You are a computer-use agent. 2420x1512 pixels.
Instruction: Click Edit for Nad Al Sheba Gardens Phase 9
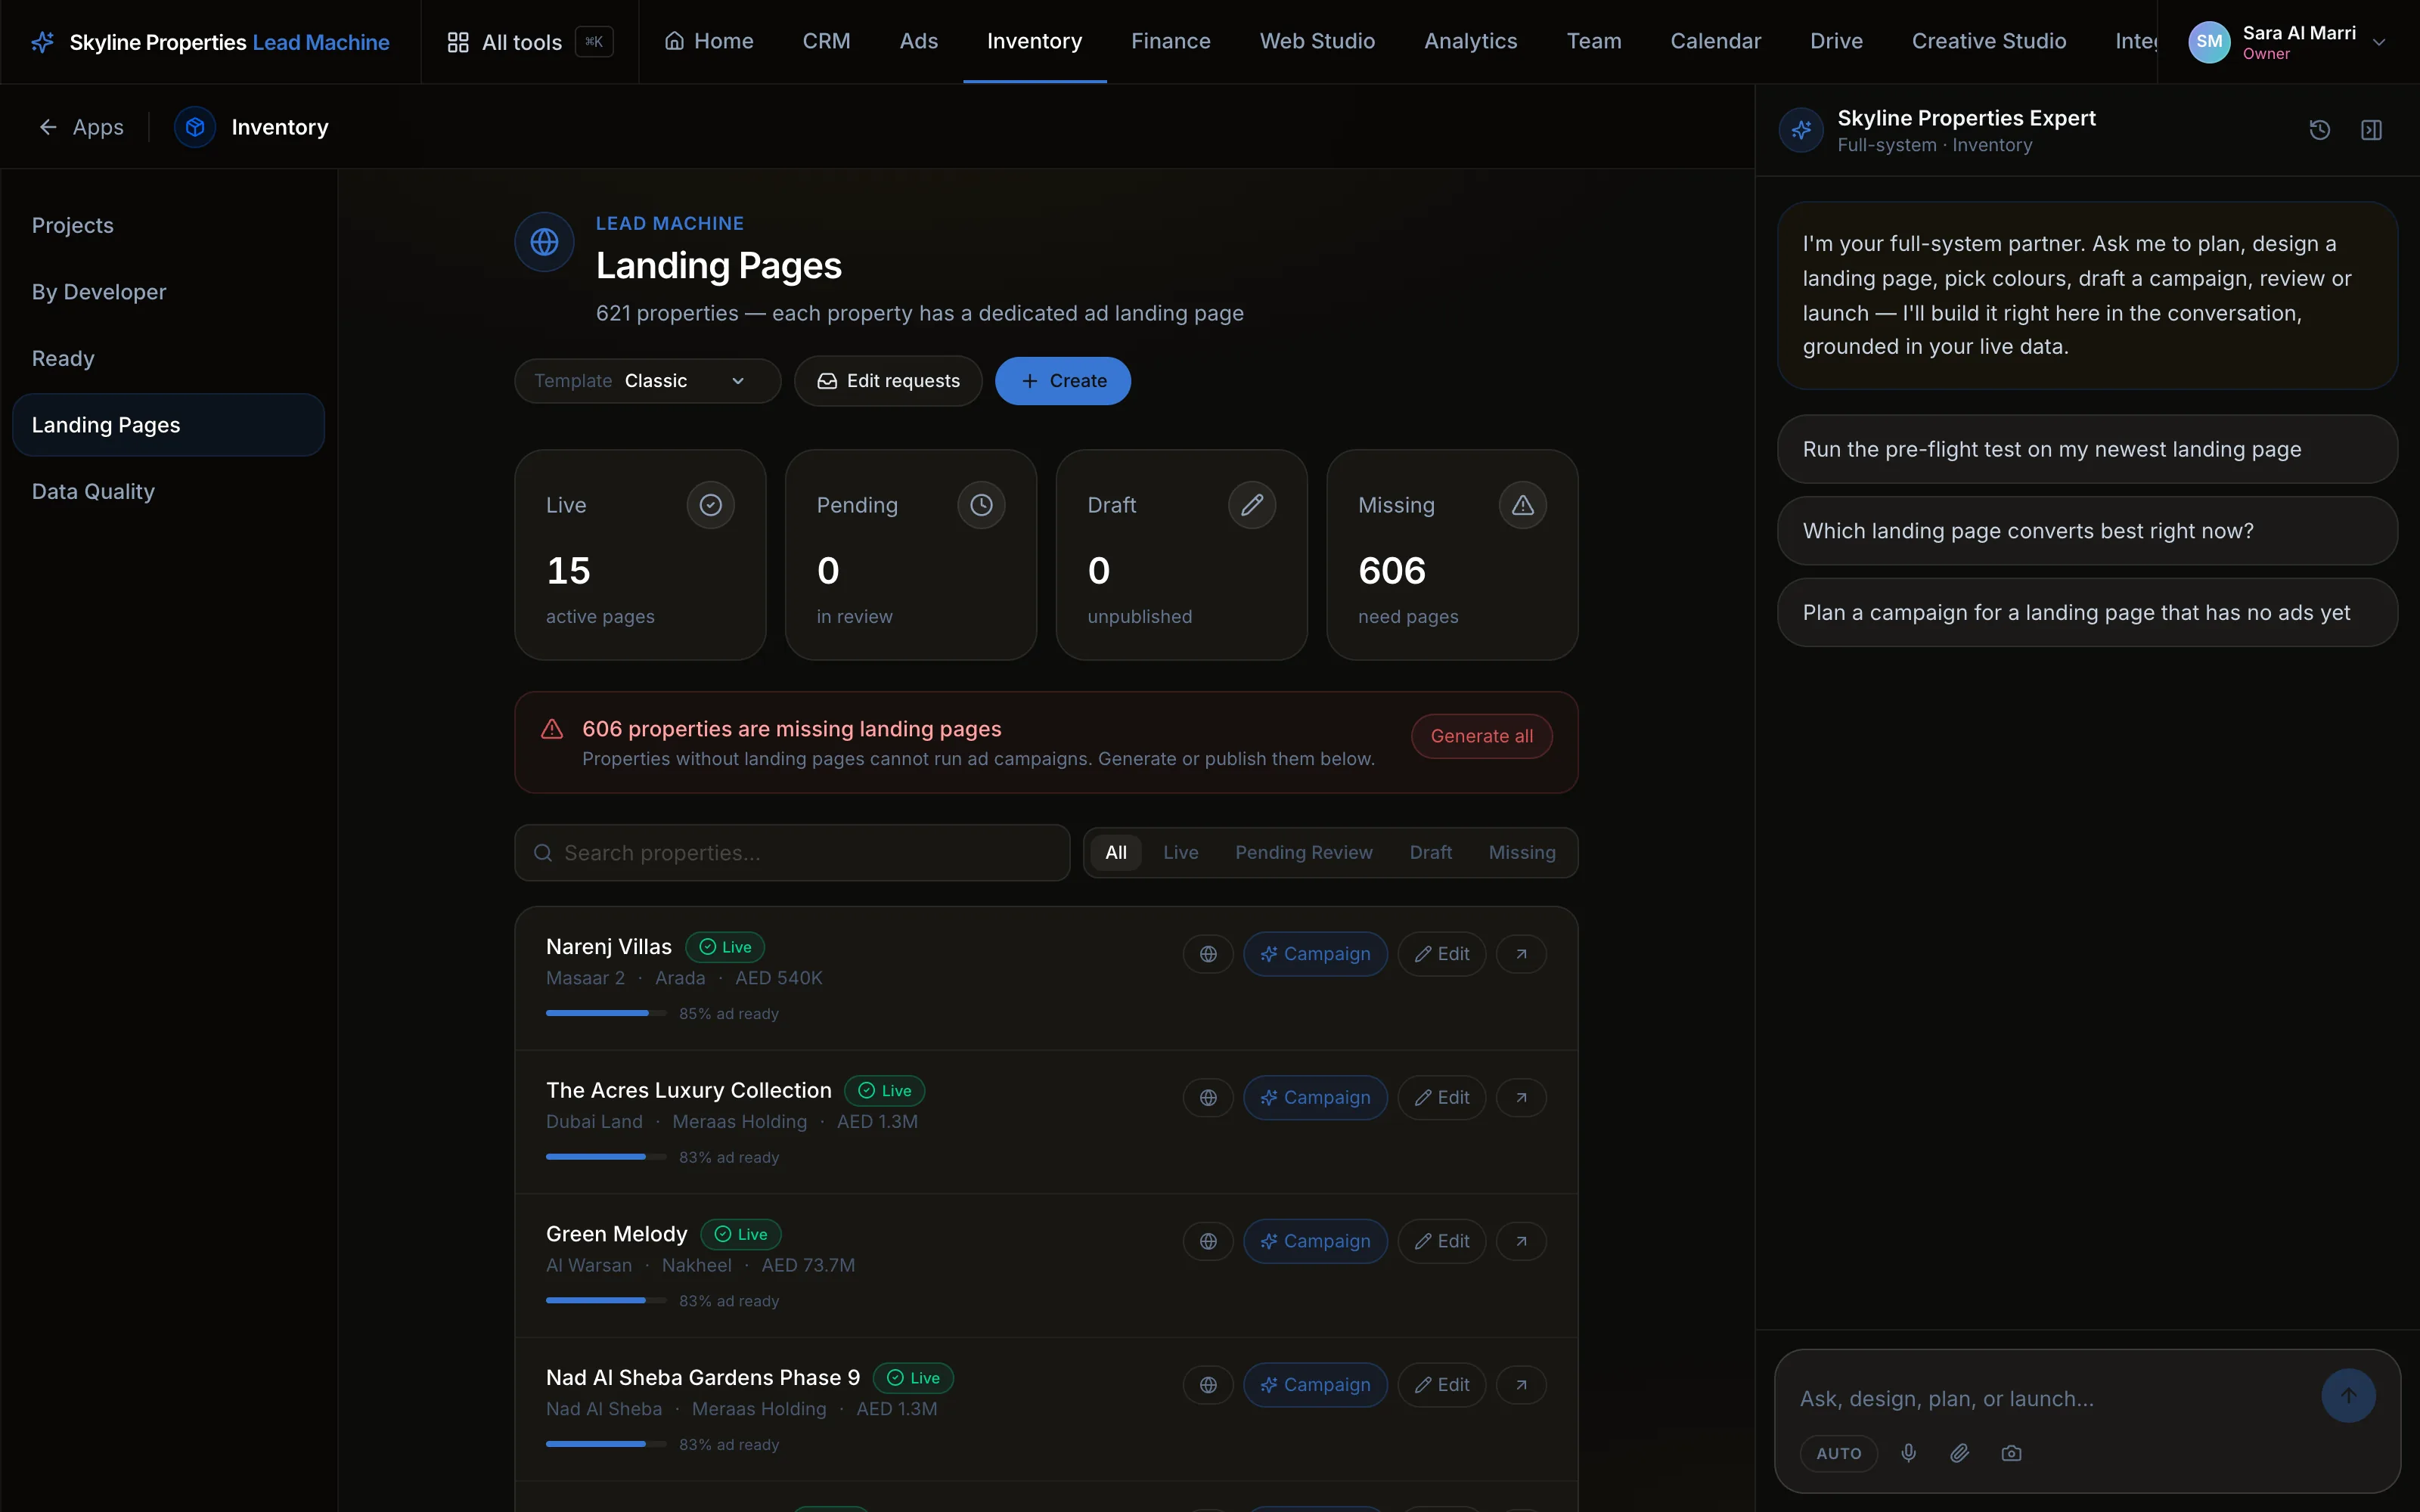[1441, 1385]
